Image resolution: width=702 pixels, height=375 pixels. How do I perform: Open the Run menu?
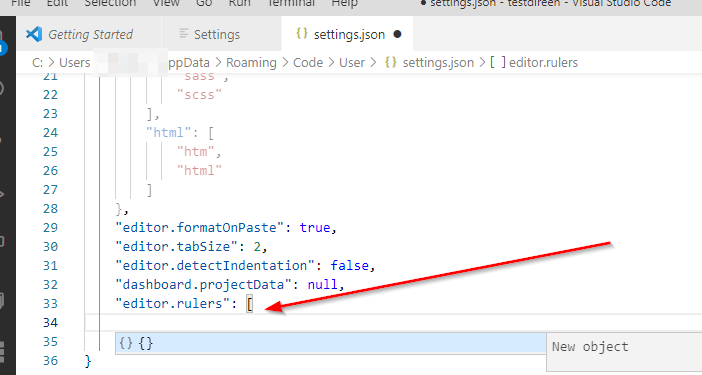tap(240, 3)
